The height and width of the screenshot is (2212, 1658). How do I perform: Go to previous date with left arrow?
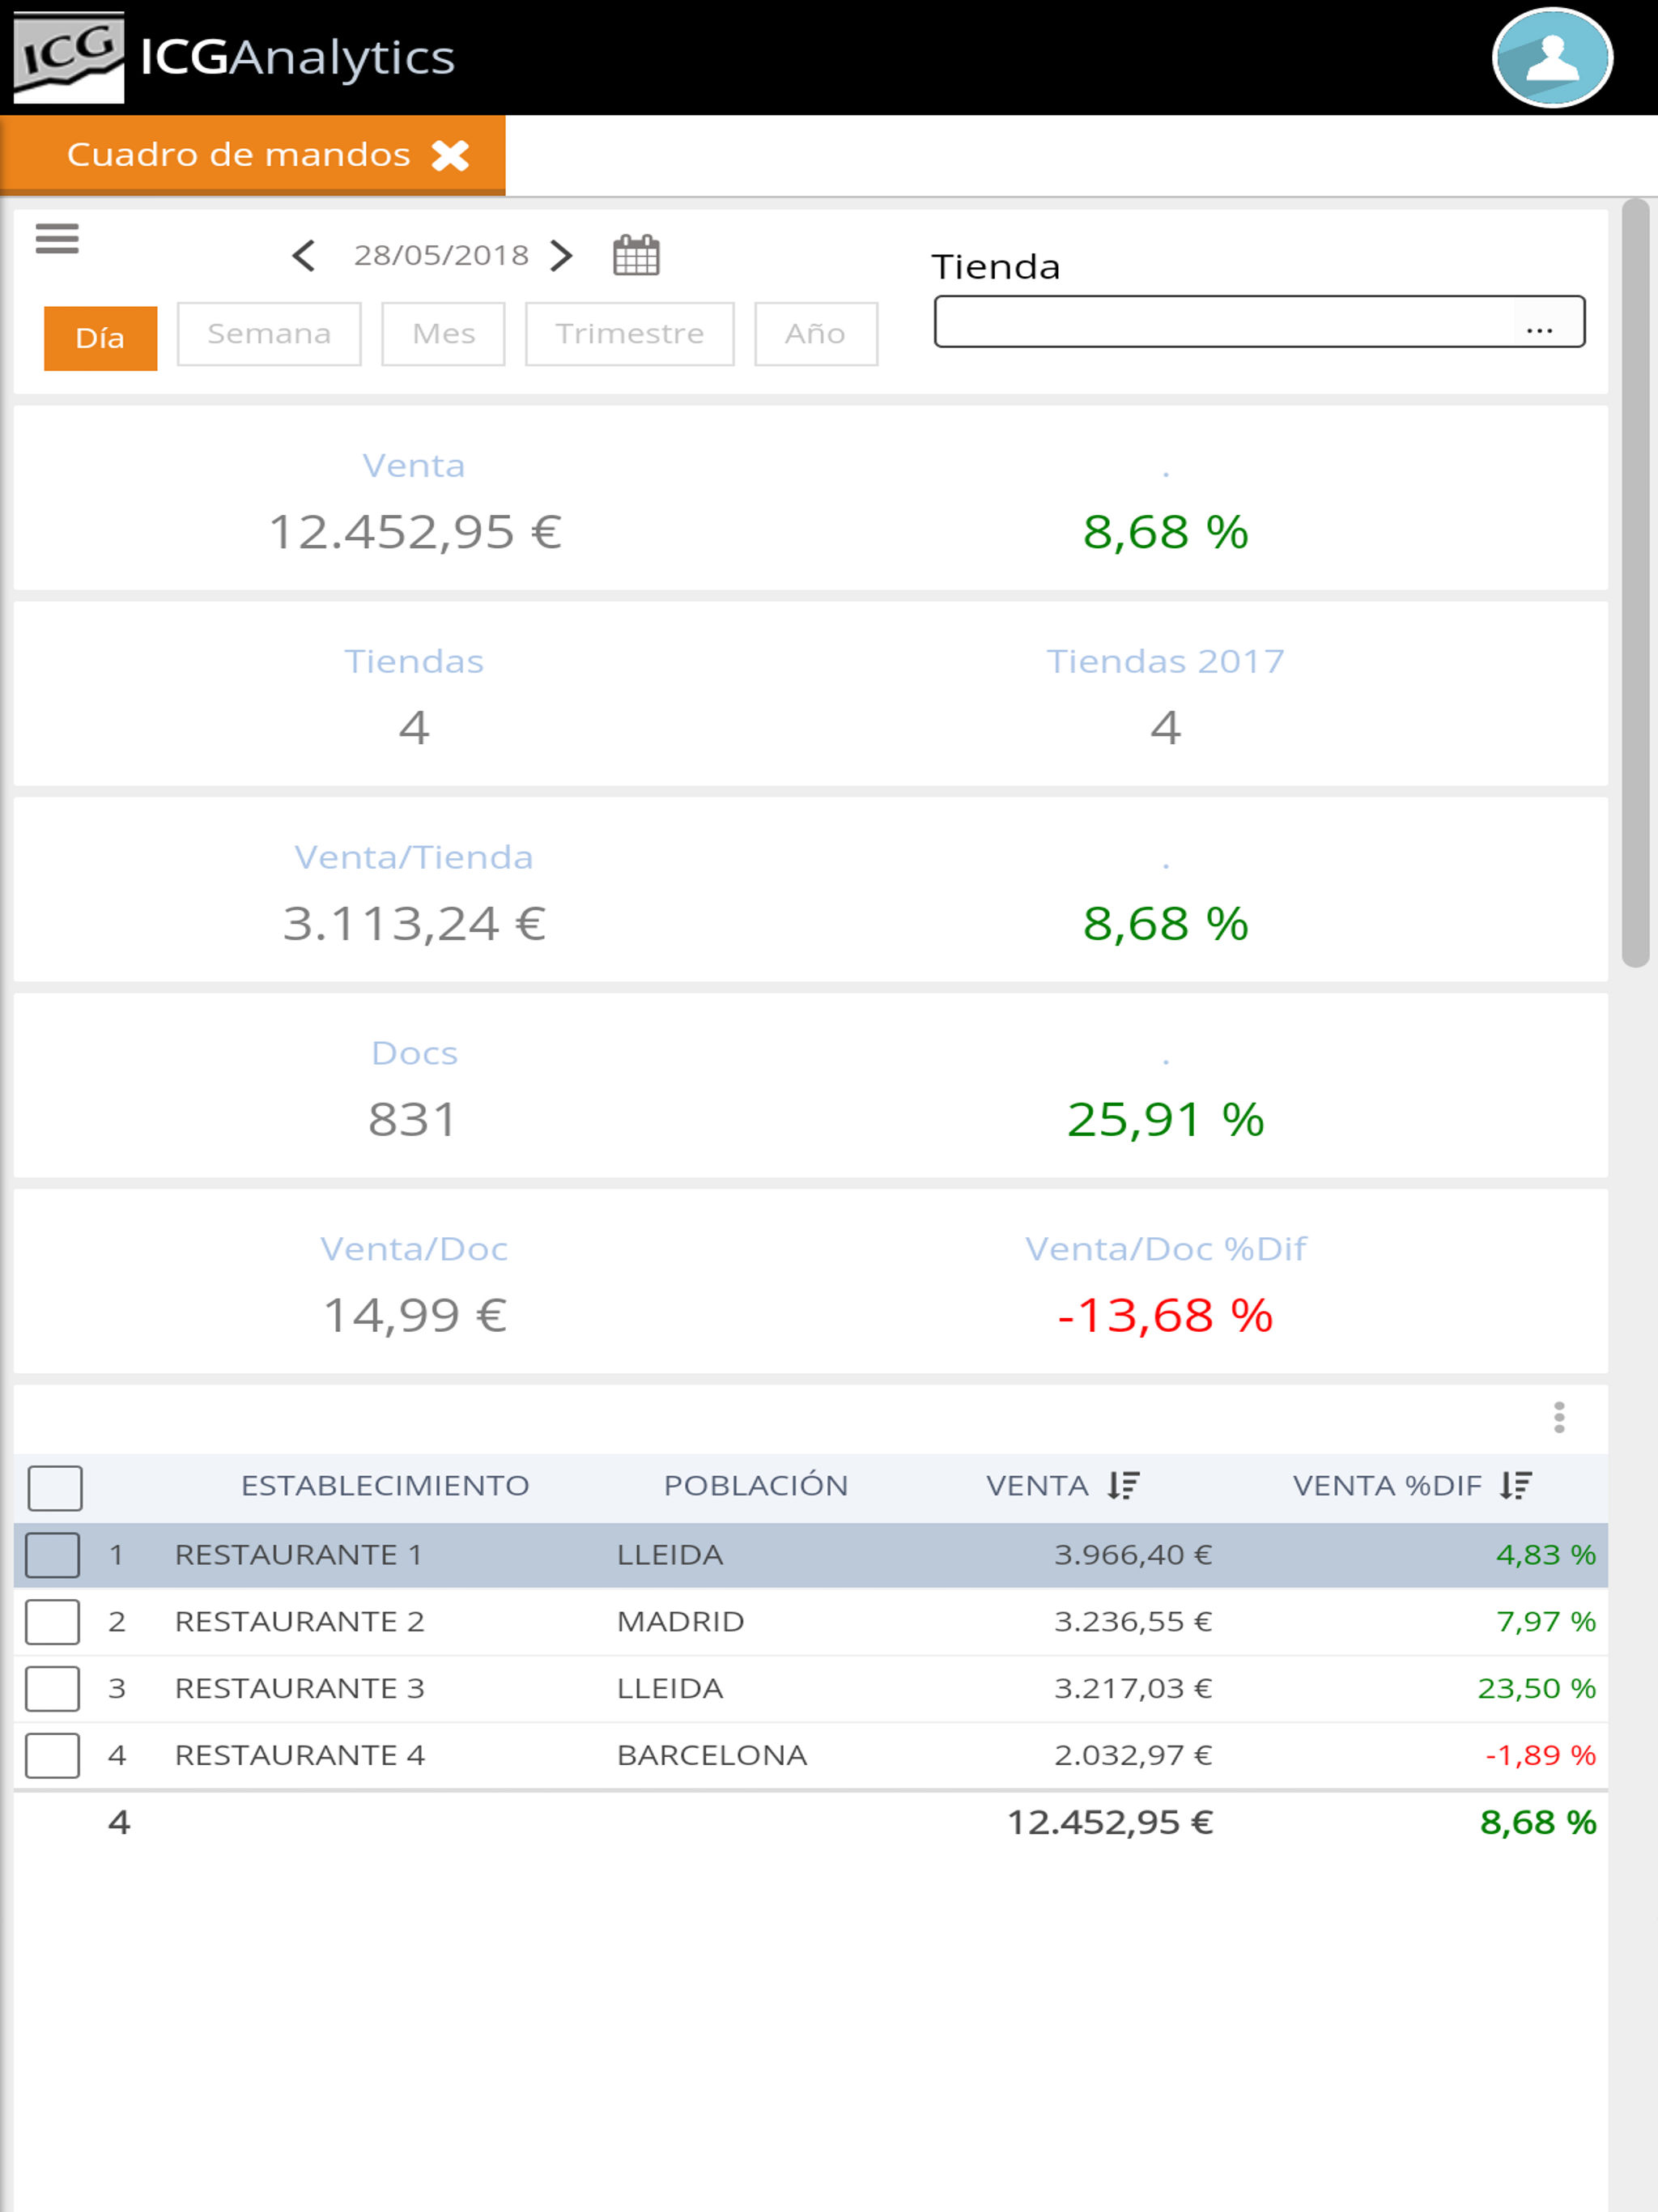pos(304,255)
